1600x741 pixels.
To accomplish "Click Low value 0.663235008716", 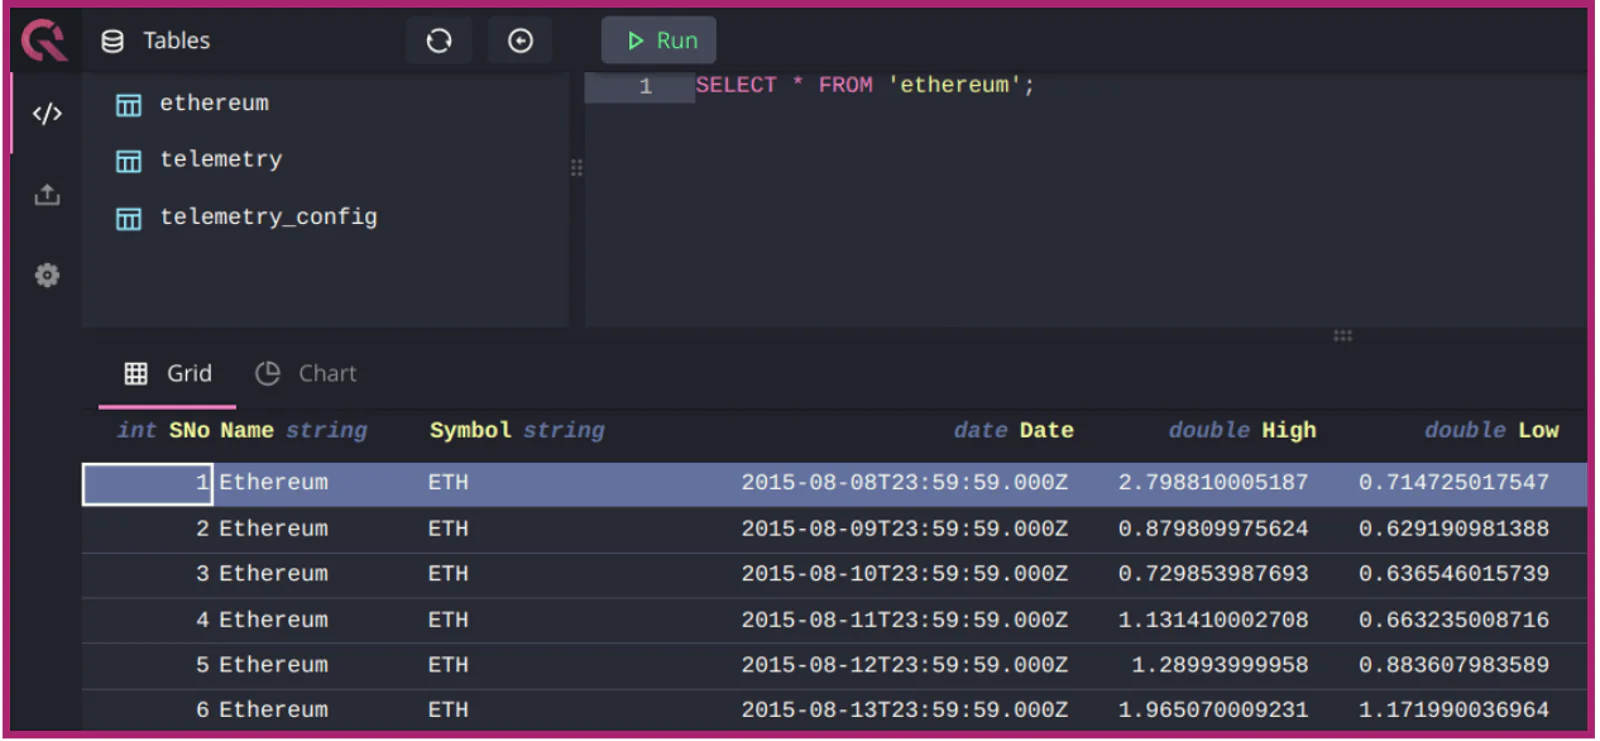I will 1454,621.
